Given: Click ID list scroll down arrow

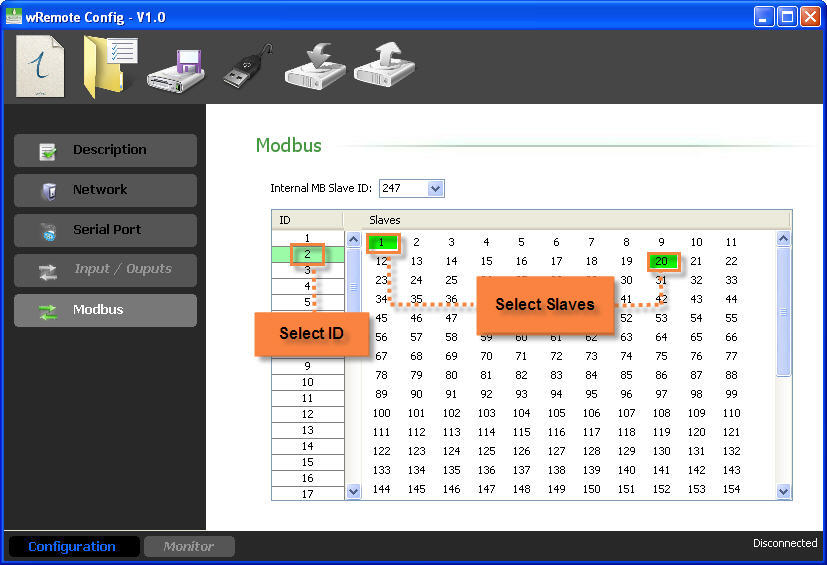Looking at the screenshot, I should tap(353, 491).
